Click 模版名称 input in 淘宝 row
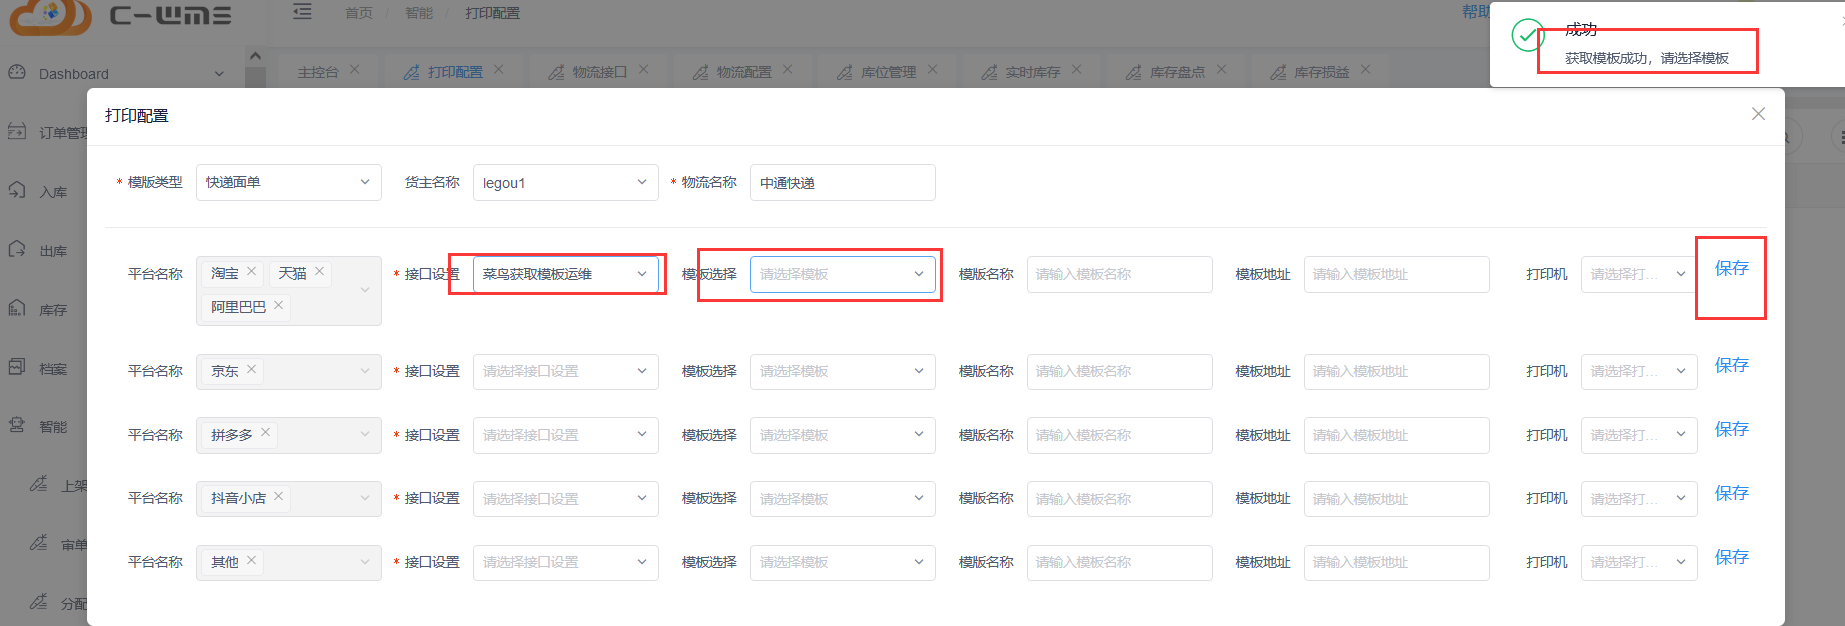This screenshot has width=1845, height=626. (1120, 274)
